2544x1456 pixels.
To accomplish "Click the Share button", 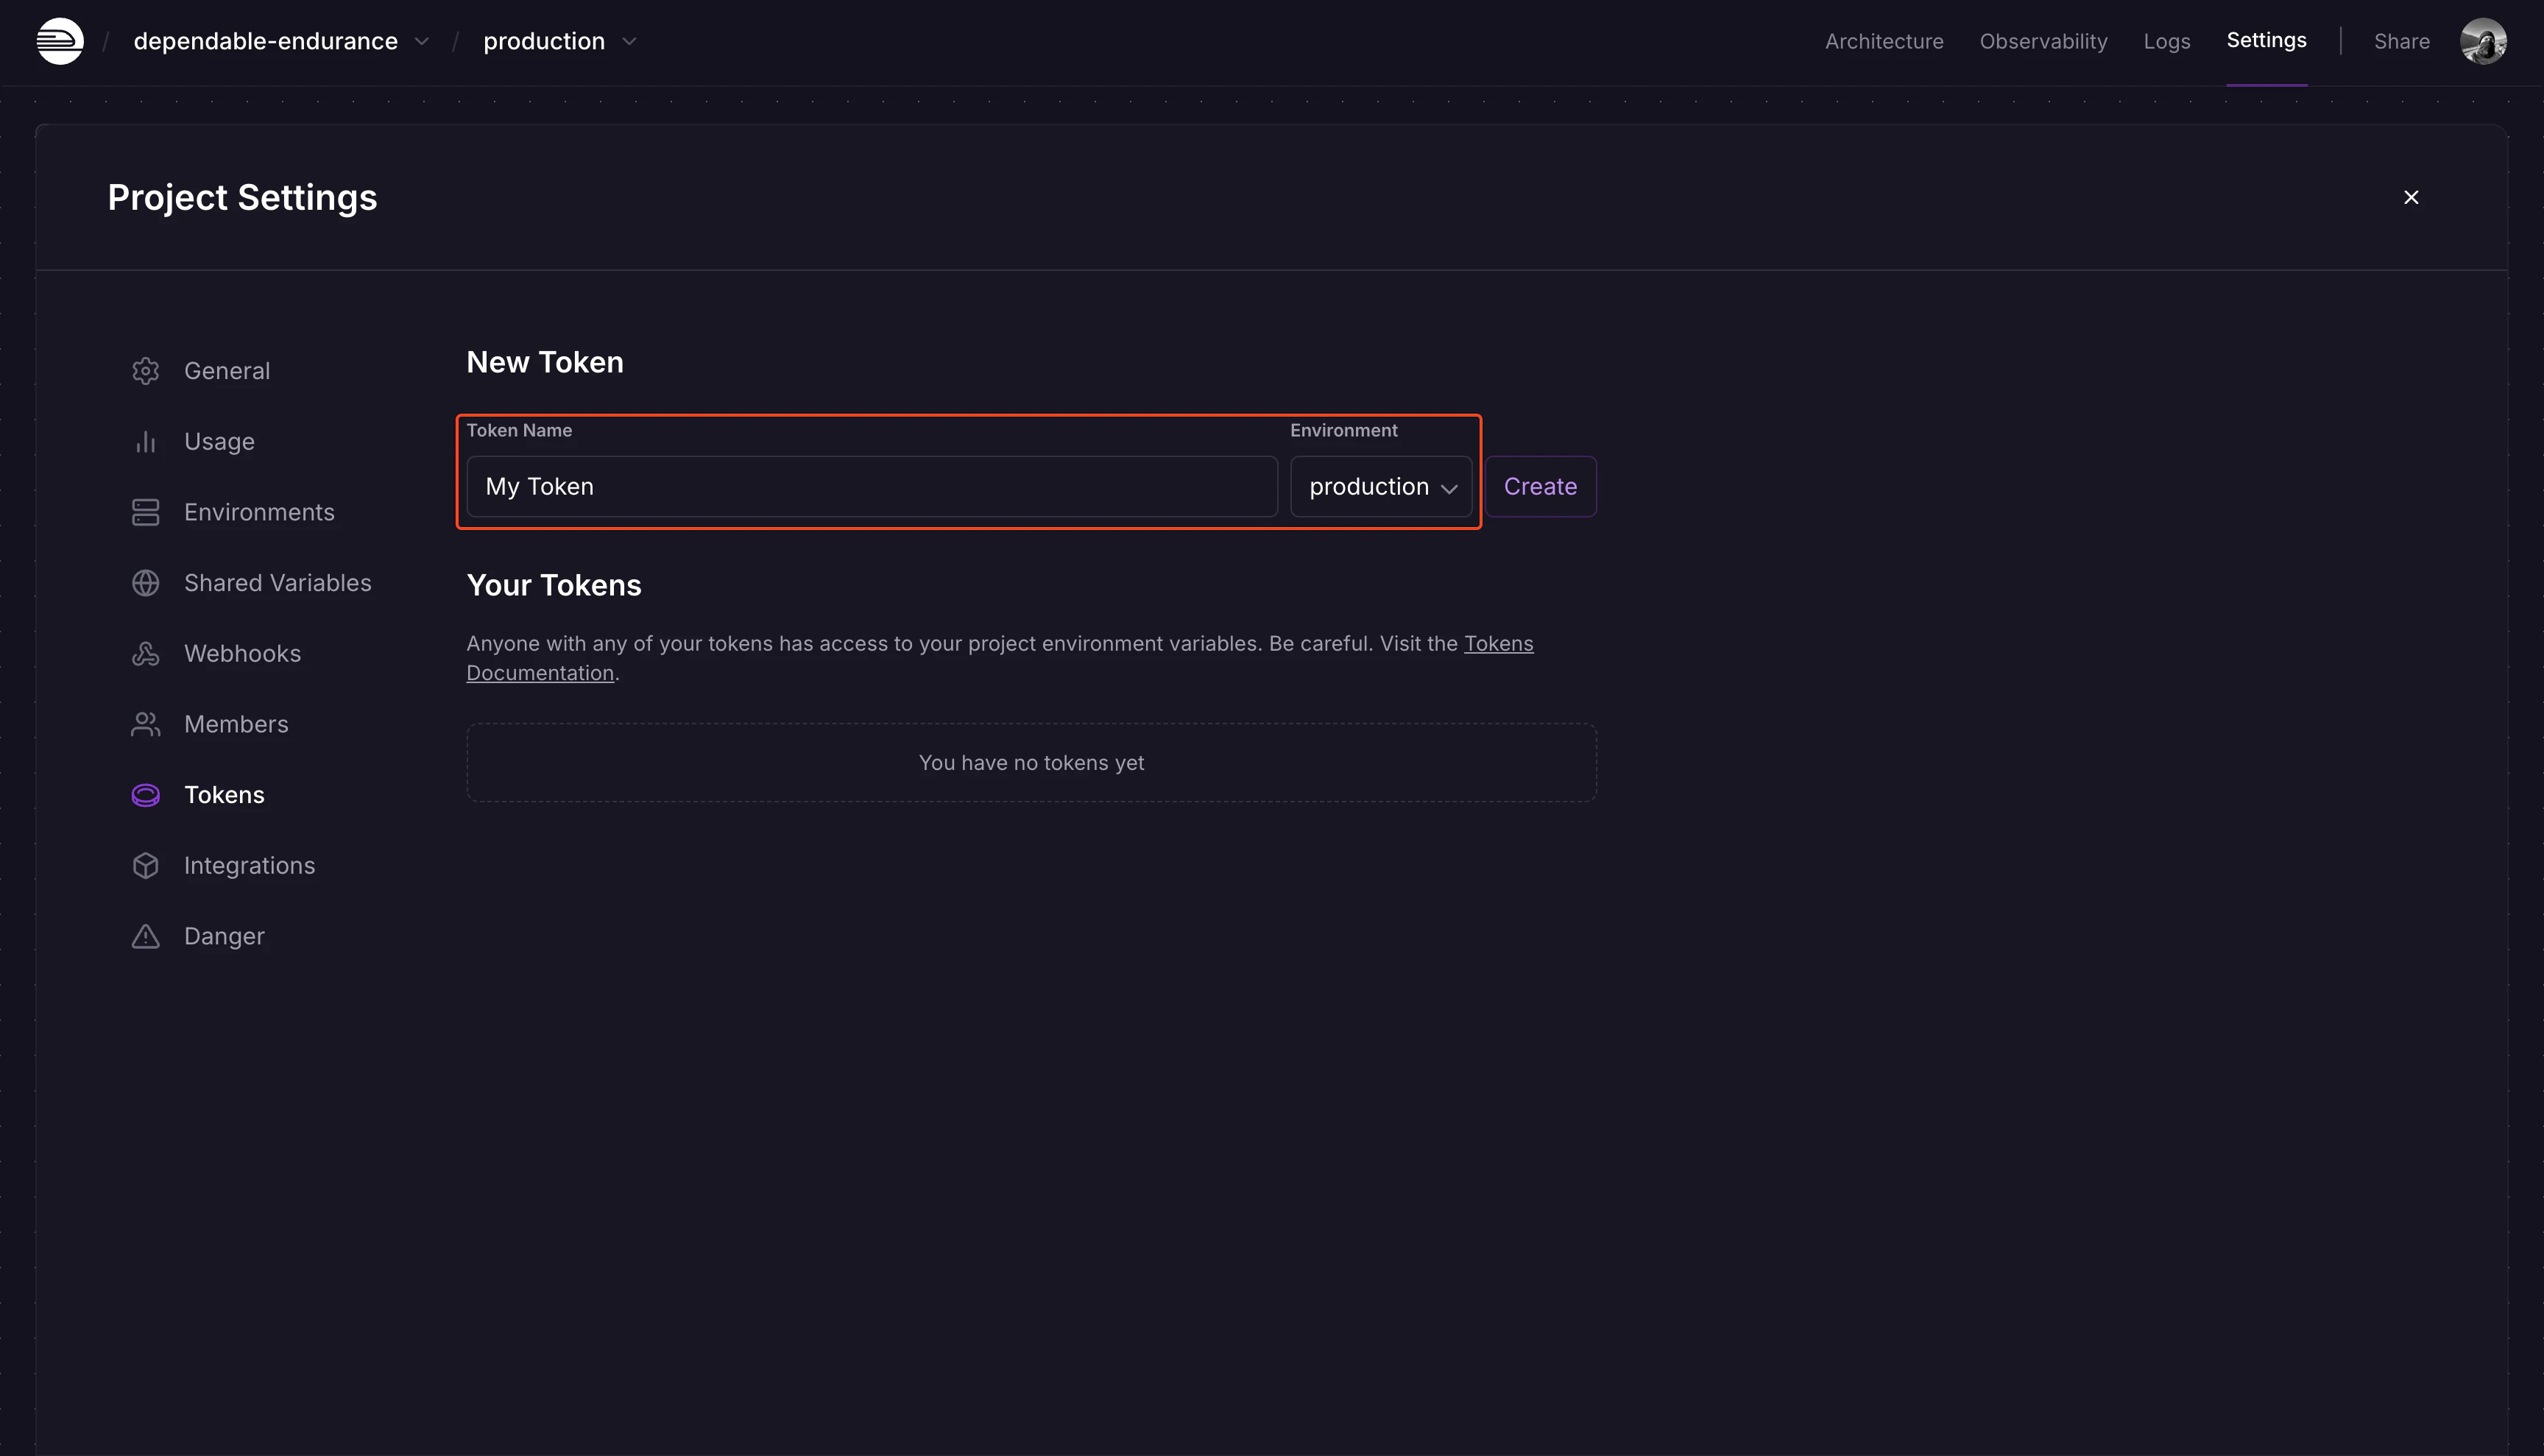I will coord(2401,41).
